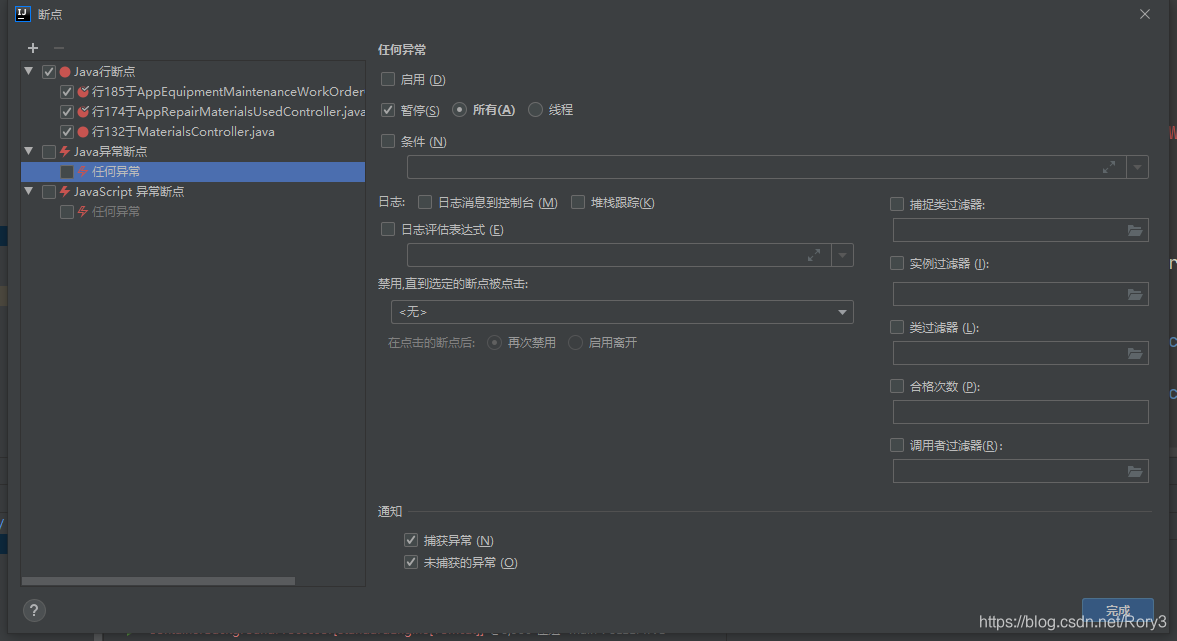Open folder browser for 调用者过滤器
1177x641 pixels.
(1134, 471)
